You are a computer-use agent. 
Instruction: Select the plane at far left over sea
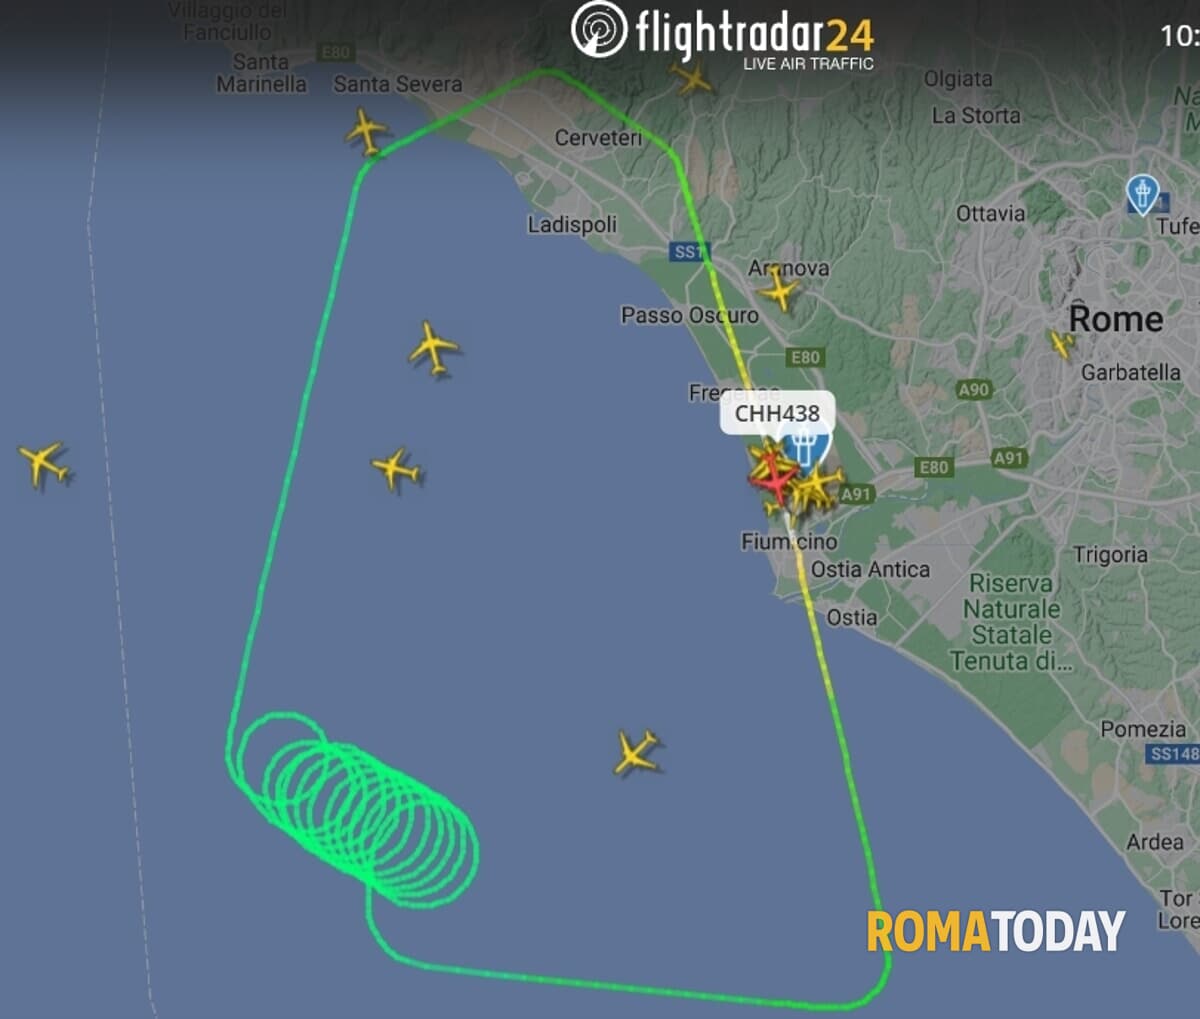43,463
